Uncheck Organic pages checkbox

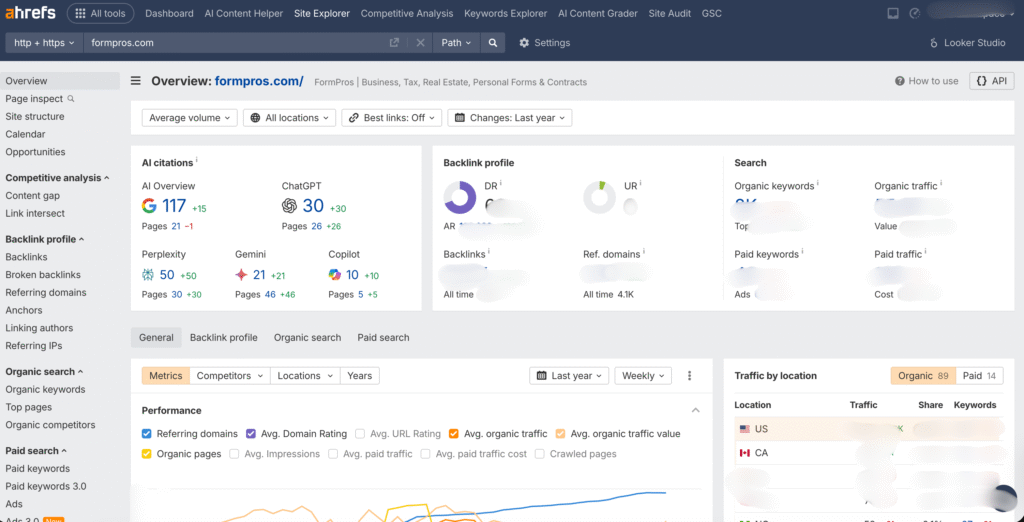147,453
